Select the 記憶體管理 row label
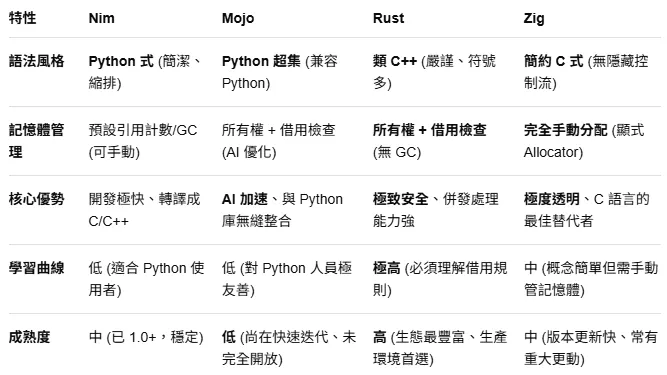The image size is (667, 375). click(x=37, y=141)
